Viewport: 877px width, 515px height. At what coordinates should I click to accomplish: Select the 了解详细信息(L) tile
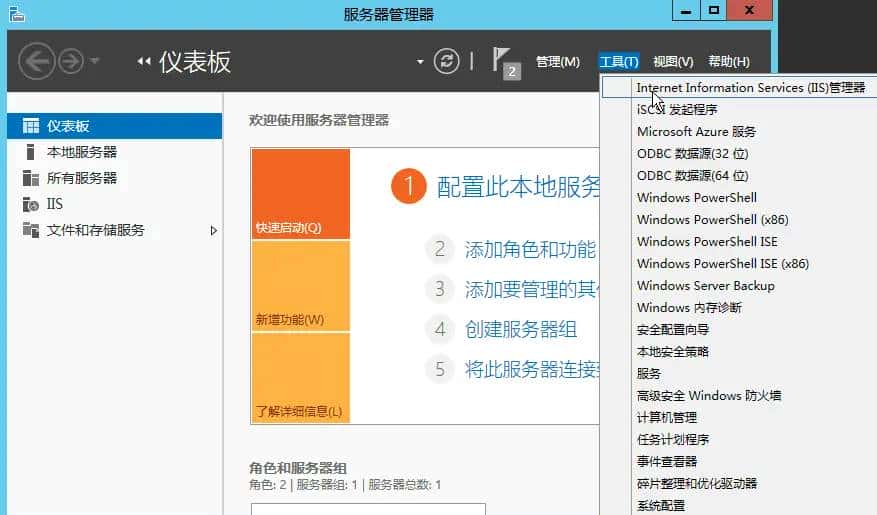tap(300, 377)
